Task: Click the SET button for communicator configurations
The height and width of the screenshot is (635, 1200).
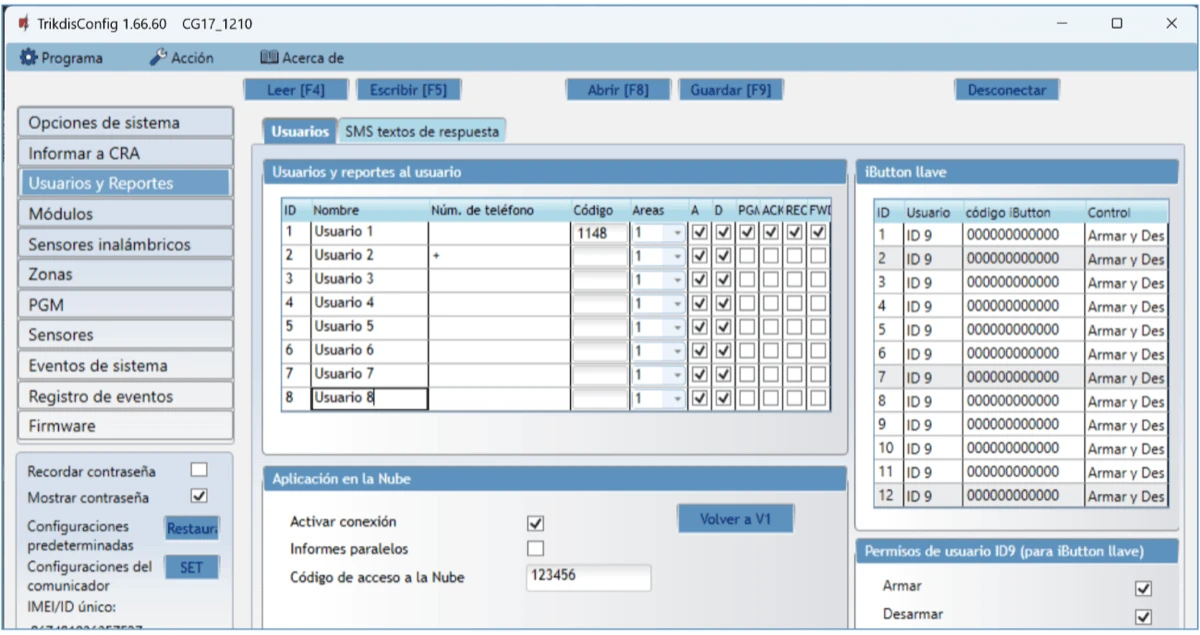Action: (x=191, y=567)
